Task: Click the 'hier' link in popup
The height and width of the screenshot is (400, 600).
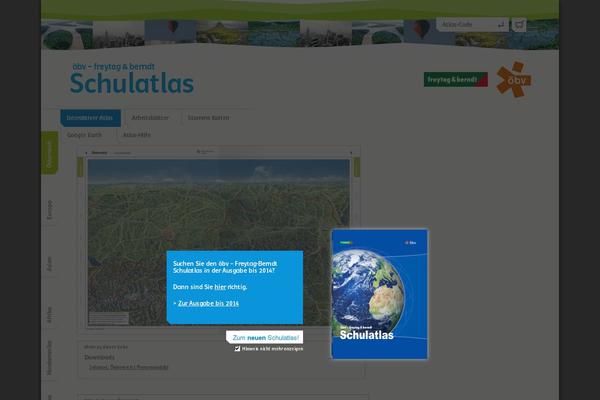Action: (x=220, y=287)
